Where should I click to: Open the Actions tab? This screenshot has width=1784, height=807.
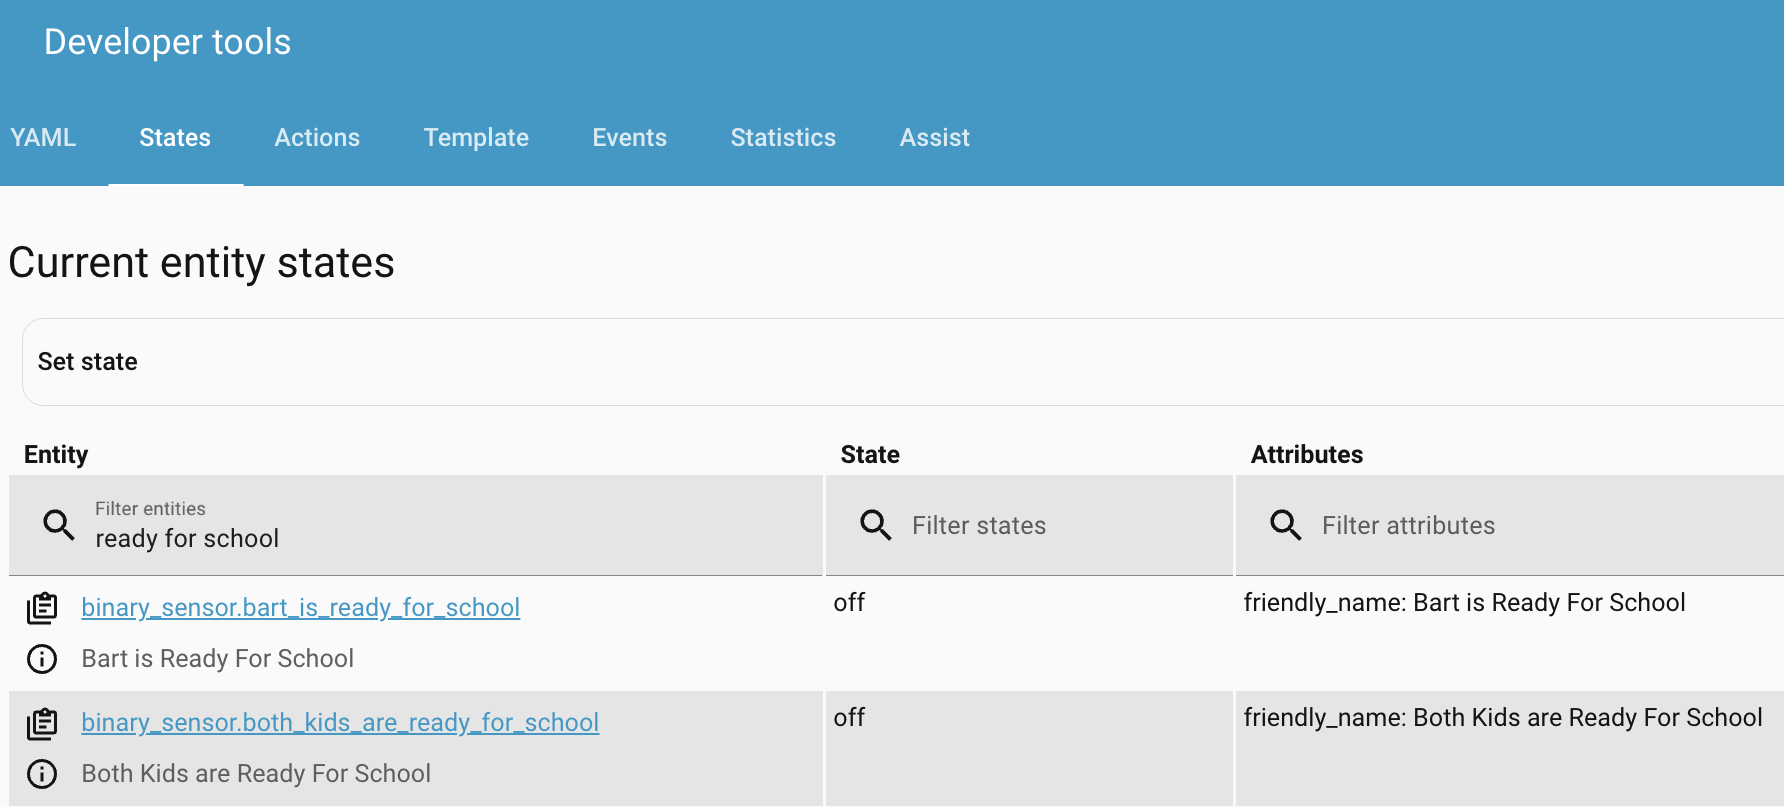pyautogui.click(x=317, y=138)
